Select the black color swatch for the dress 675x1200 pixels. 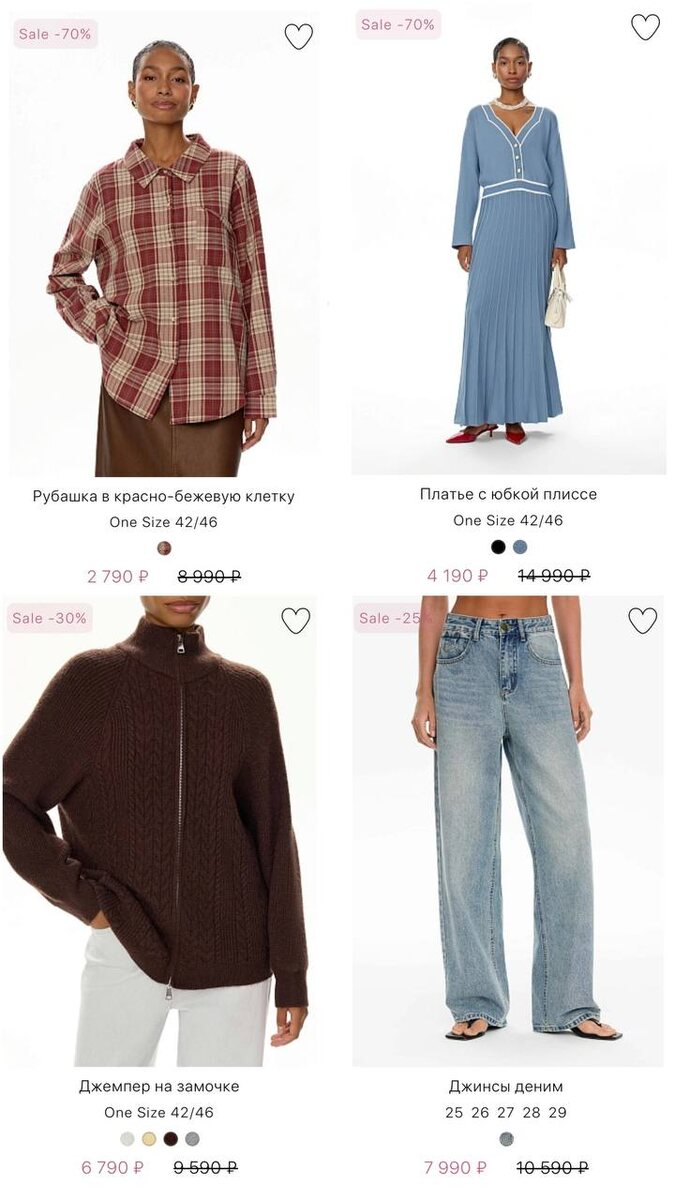click(498, 547)
